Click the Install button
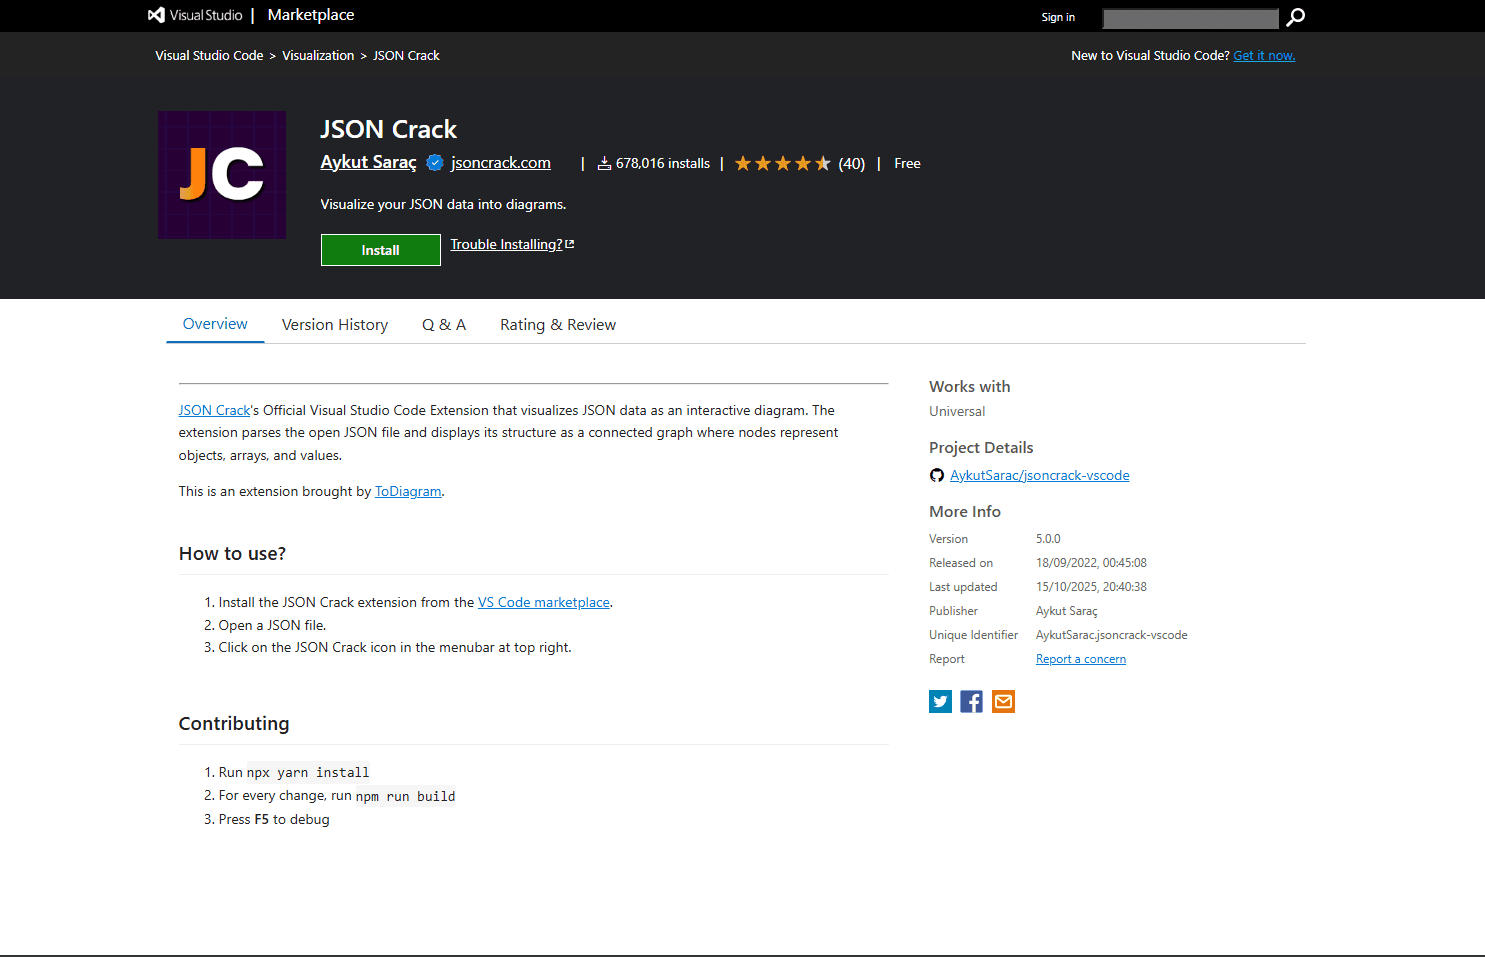The height and width of the screenshot is (957, 1485). [x=380, y=249]
